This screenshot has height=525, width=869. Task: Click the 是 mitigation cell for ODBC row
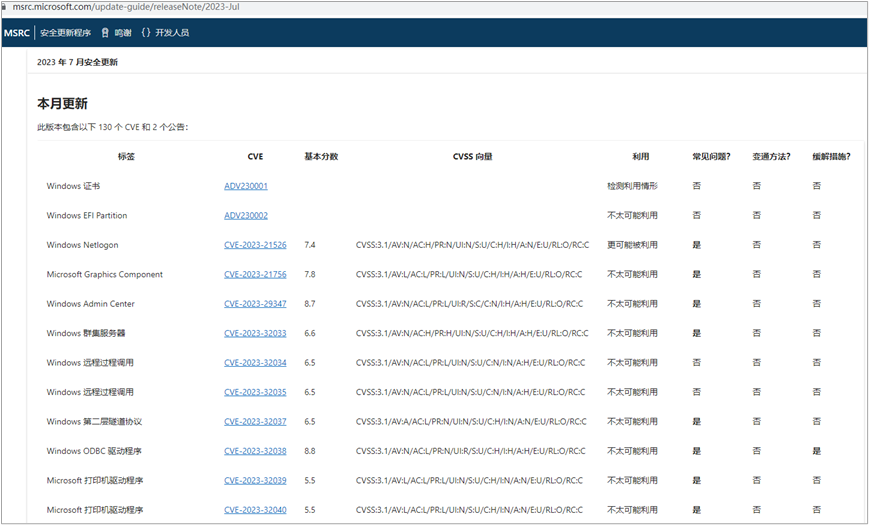816,451
